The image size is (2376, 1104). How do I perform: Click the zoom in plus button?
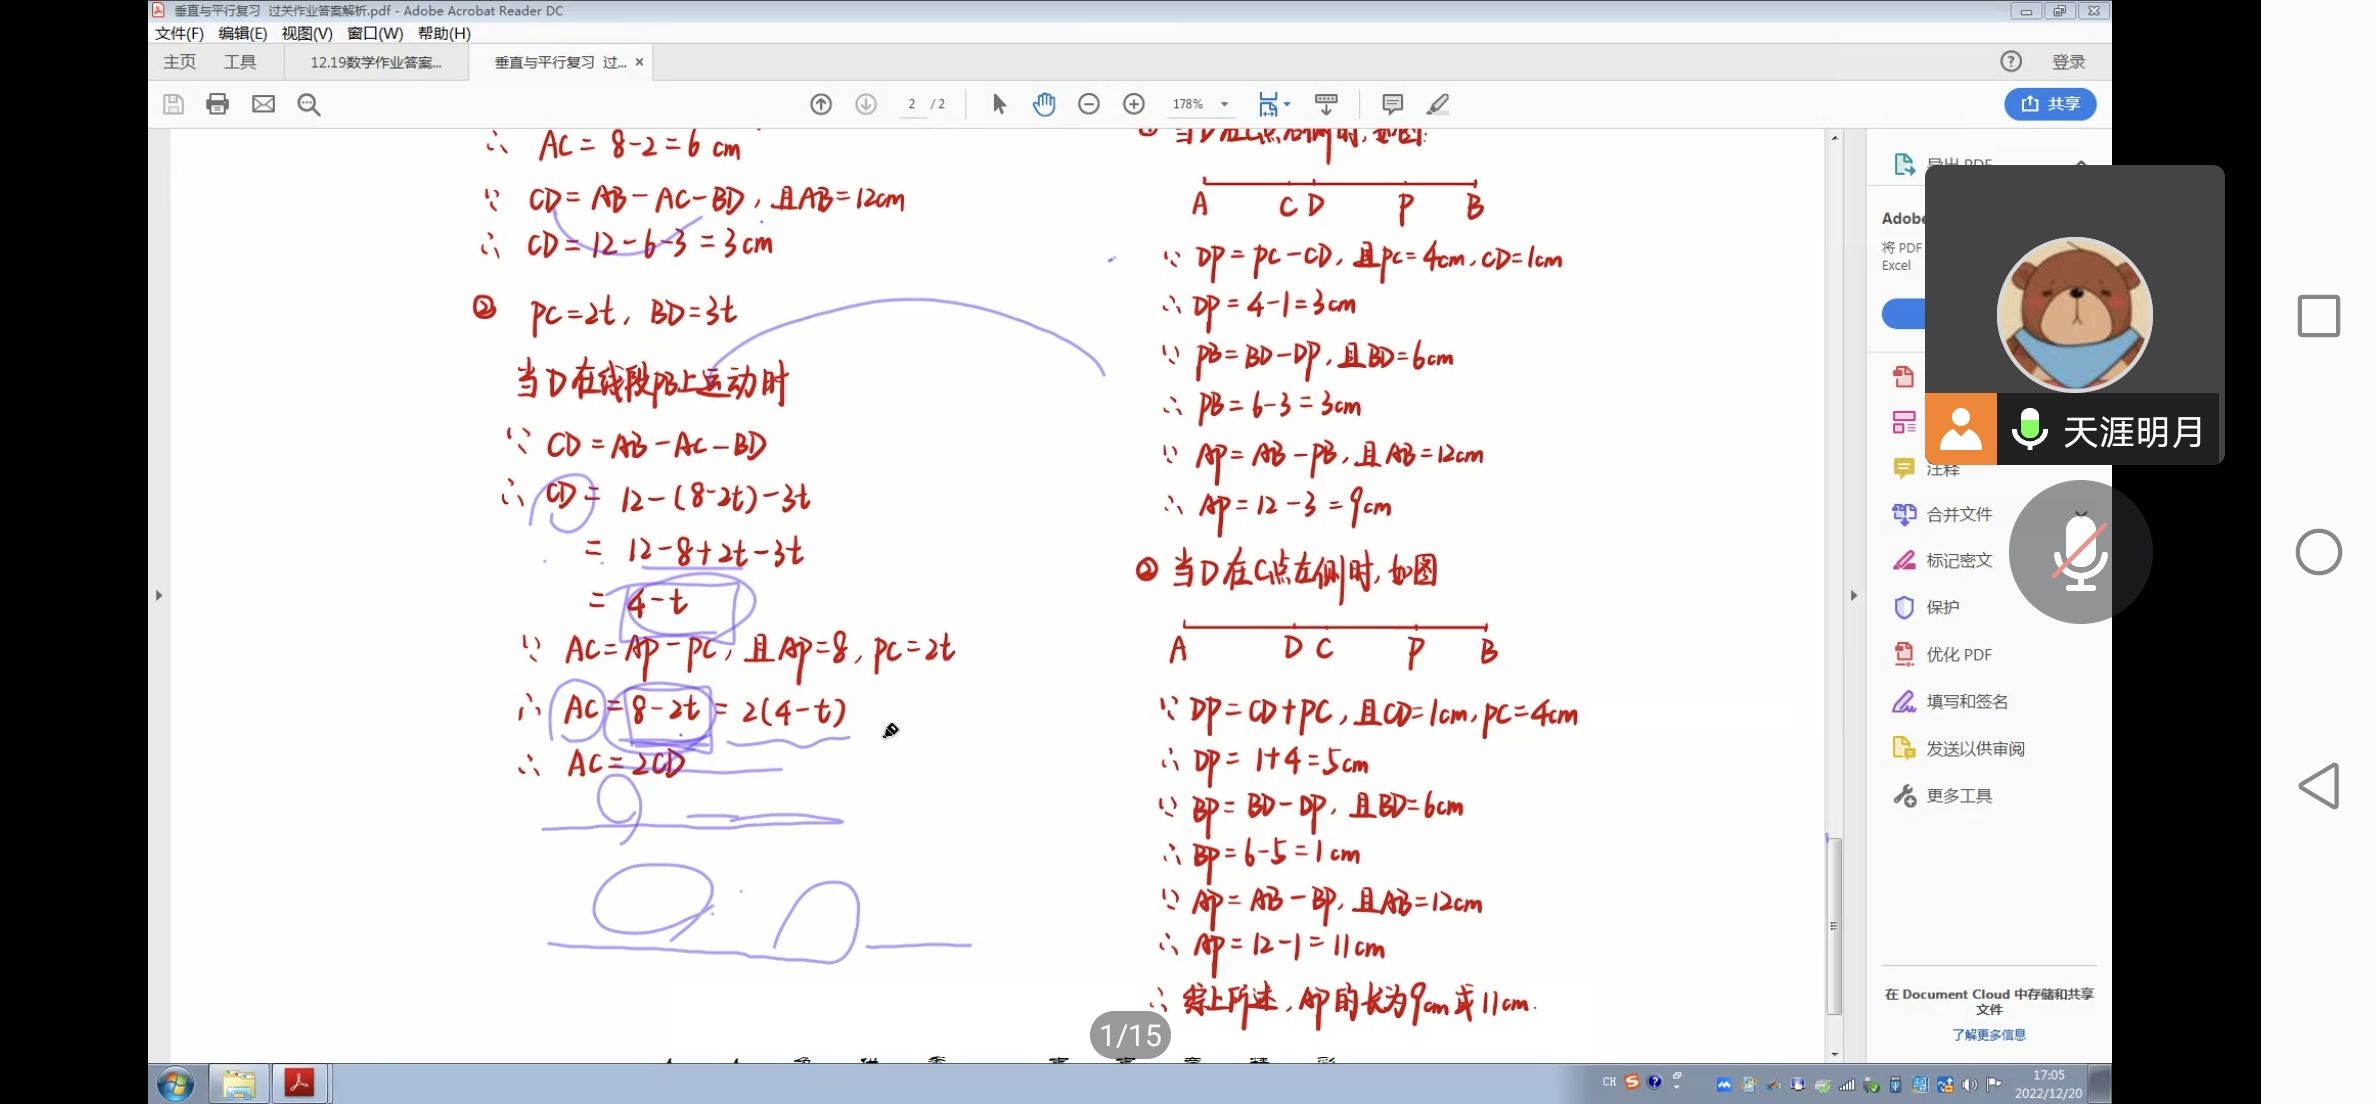click(x=1134, y=104)
